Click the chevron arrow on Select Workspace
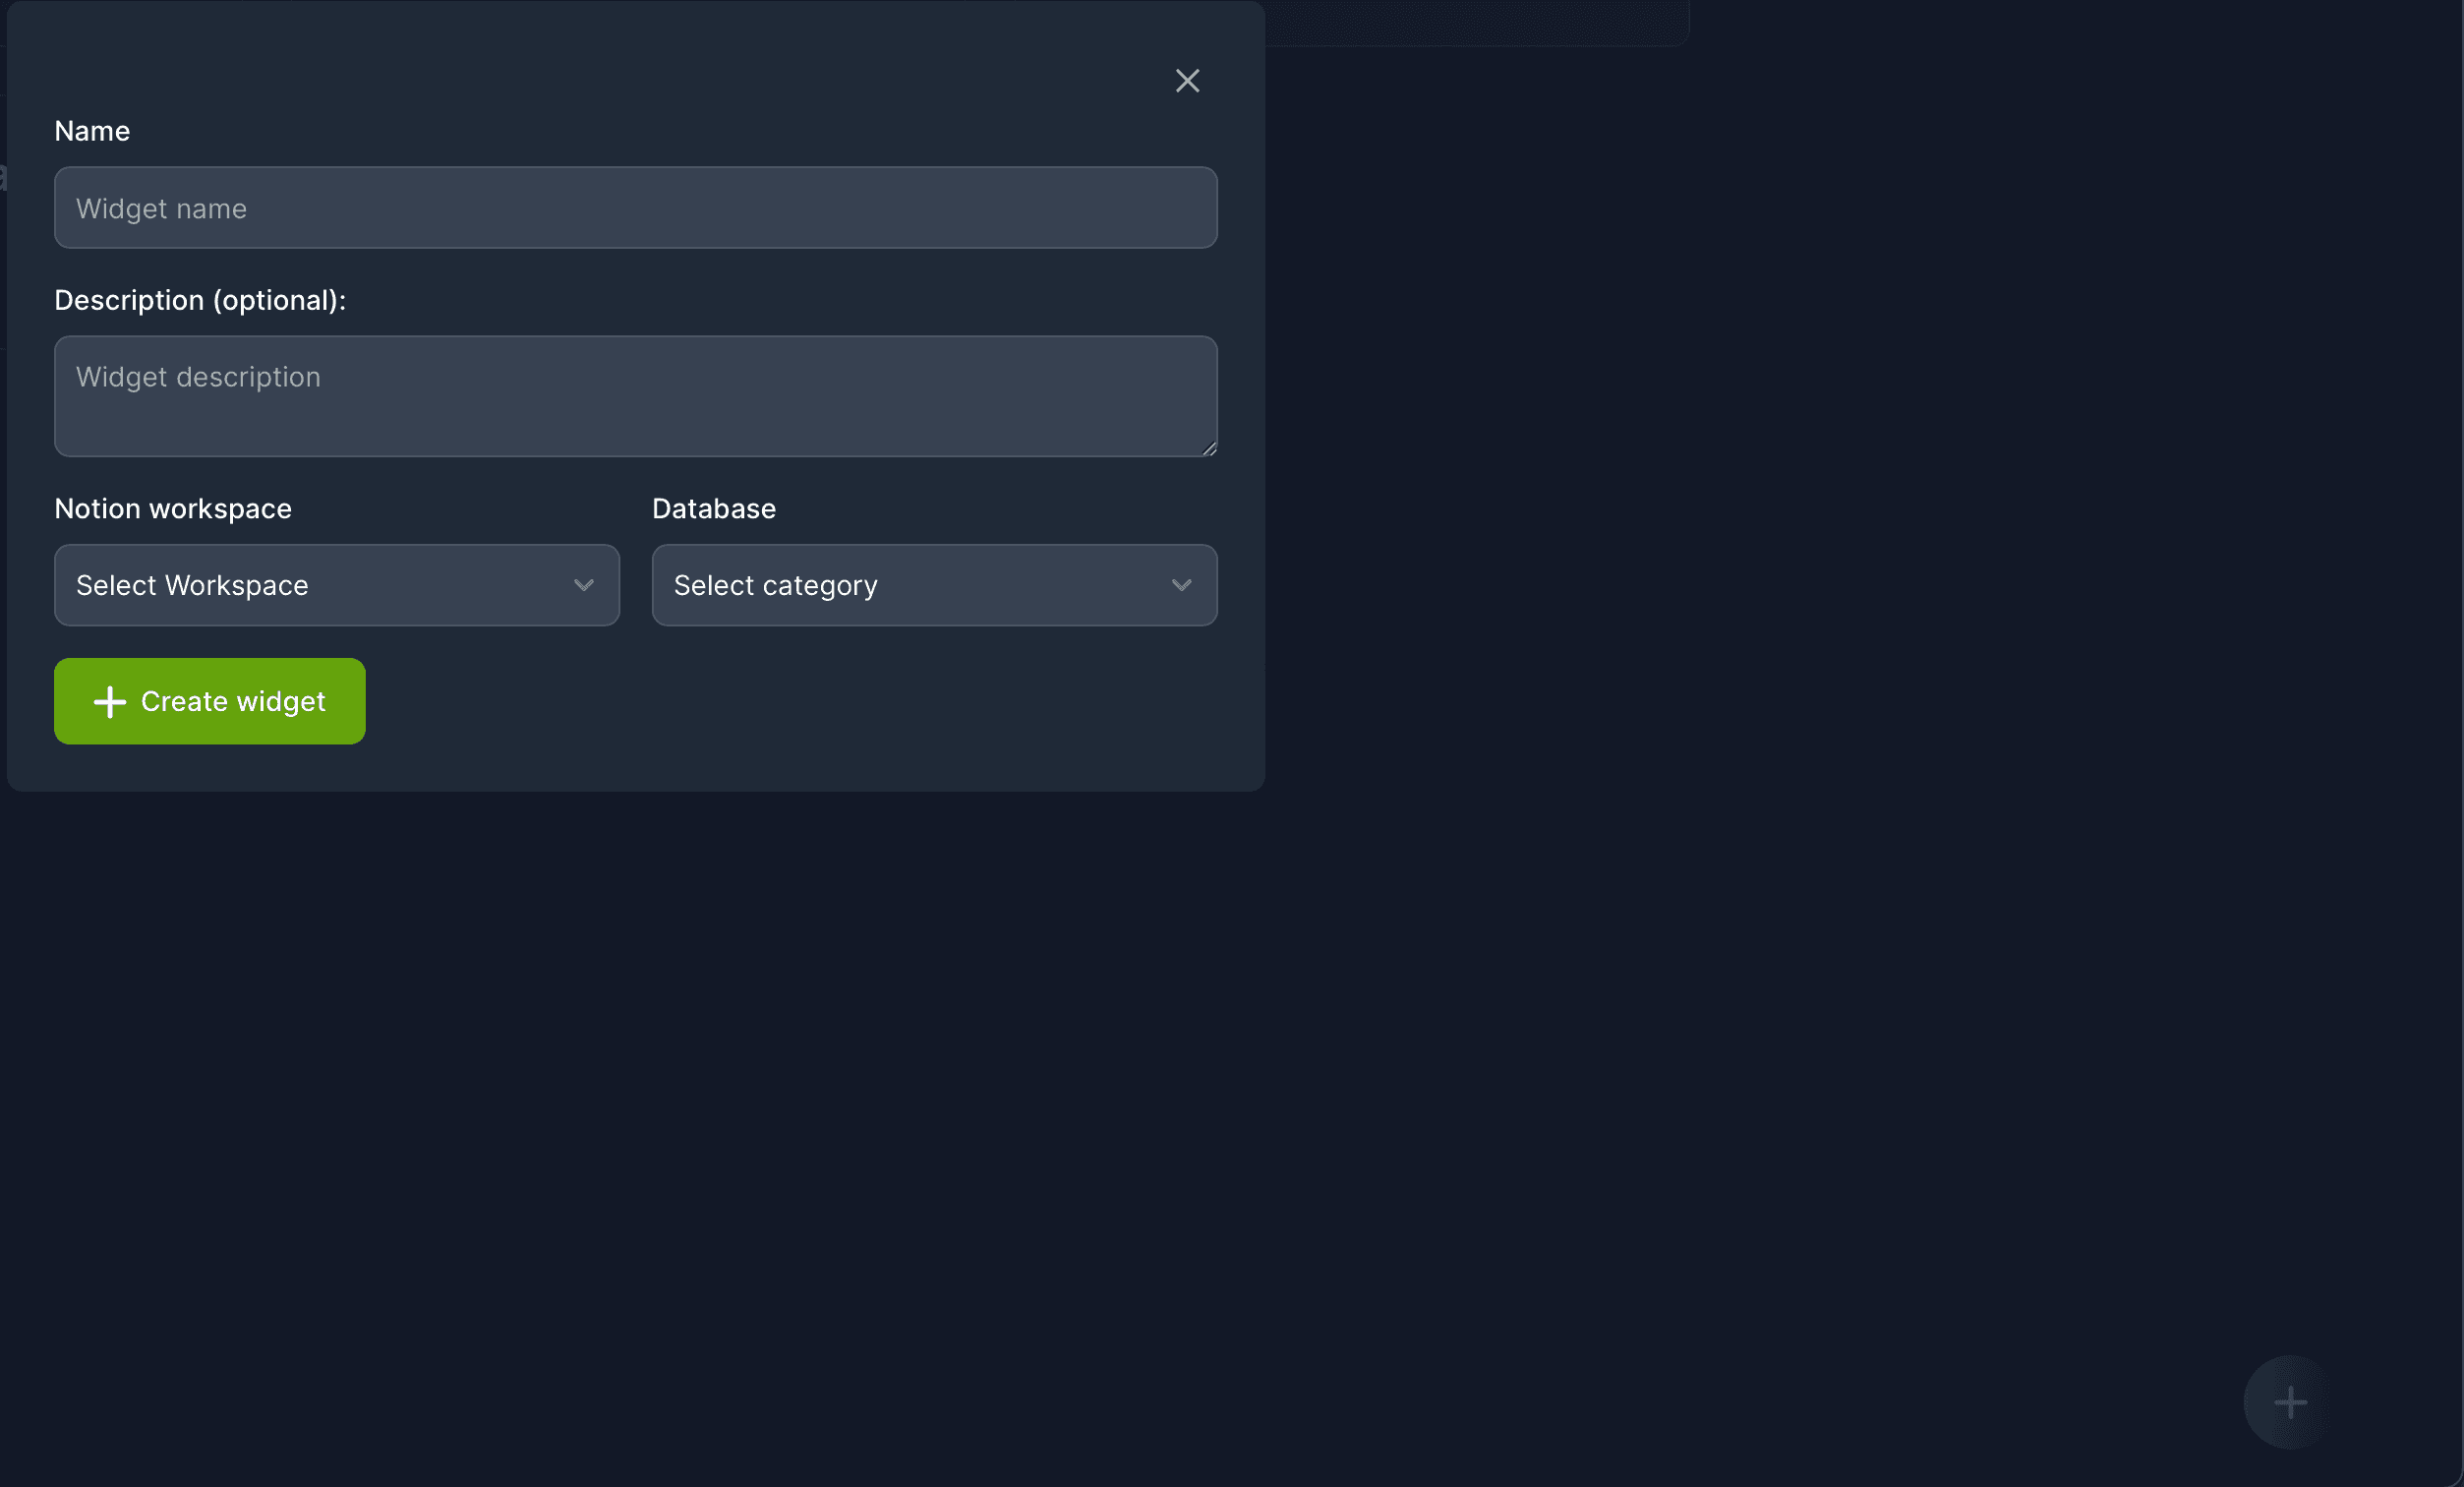Viewport: 2464px width, 1487px height. point(584,585)
